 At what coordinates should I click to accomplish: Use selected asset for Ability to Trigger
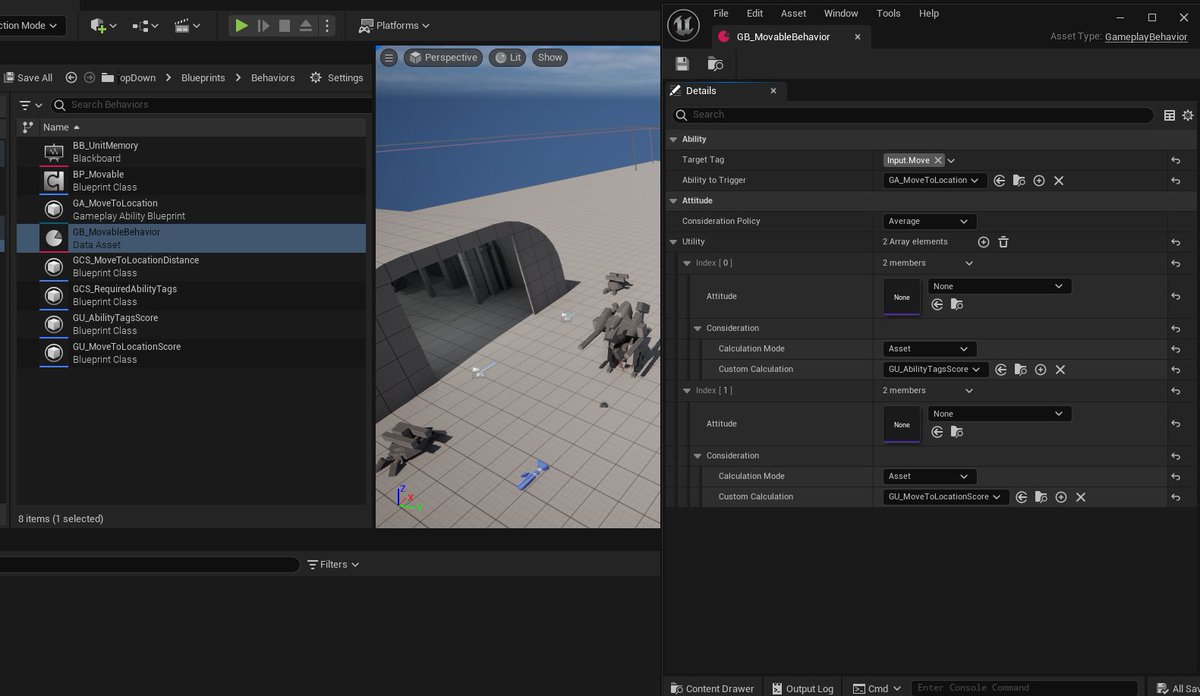[x=998, y=180]
